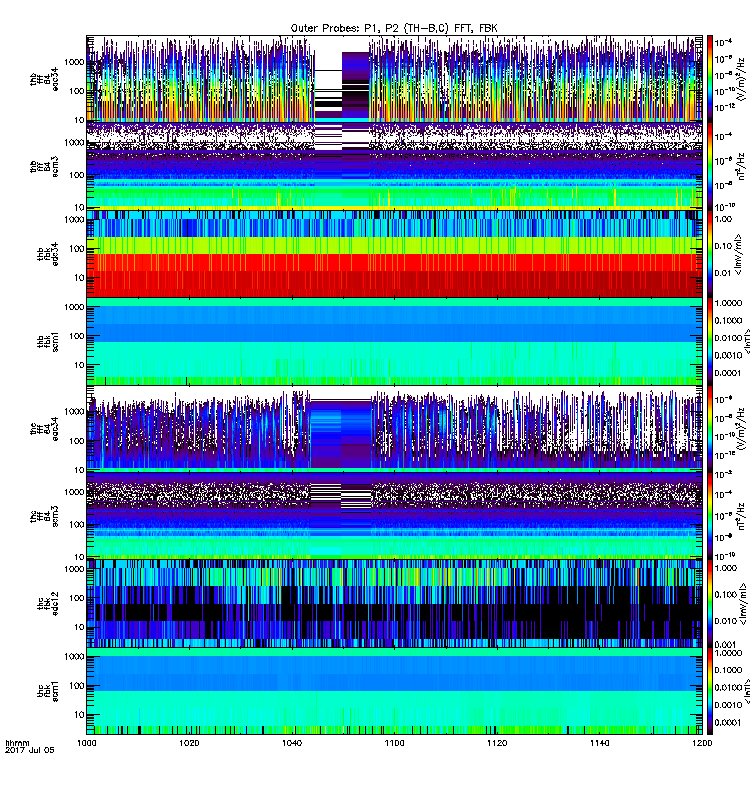Click the color bar beside the thb edc34 panel
The width and height of the screenshot is (750, 800).
point(709,254)
